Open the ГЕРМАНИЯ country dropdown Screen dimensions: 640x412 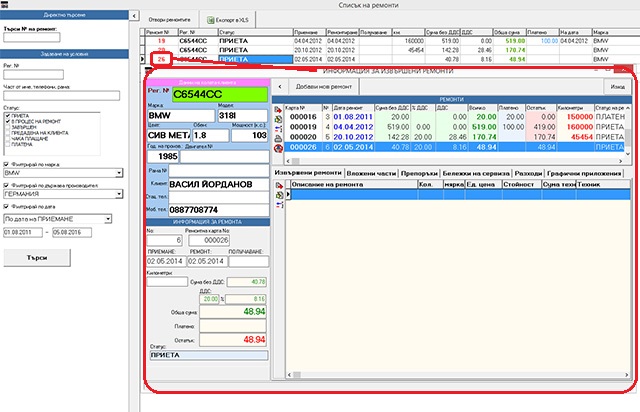119,194
